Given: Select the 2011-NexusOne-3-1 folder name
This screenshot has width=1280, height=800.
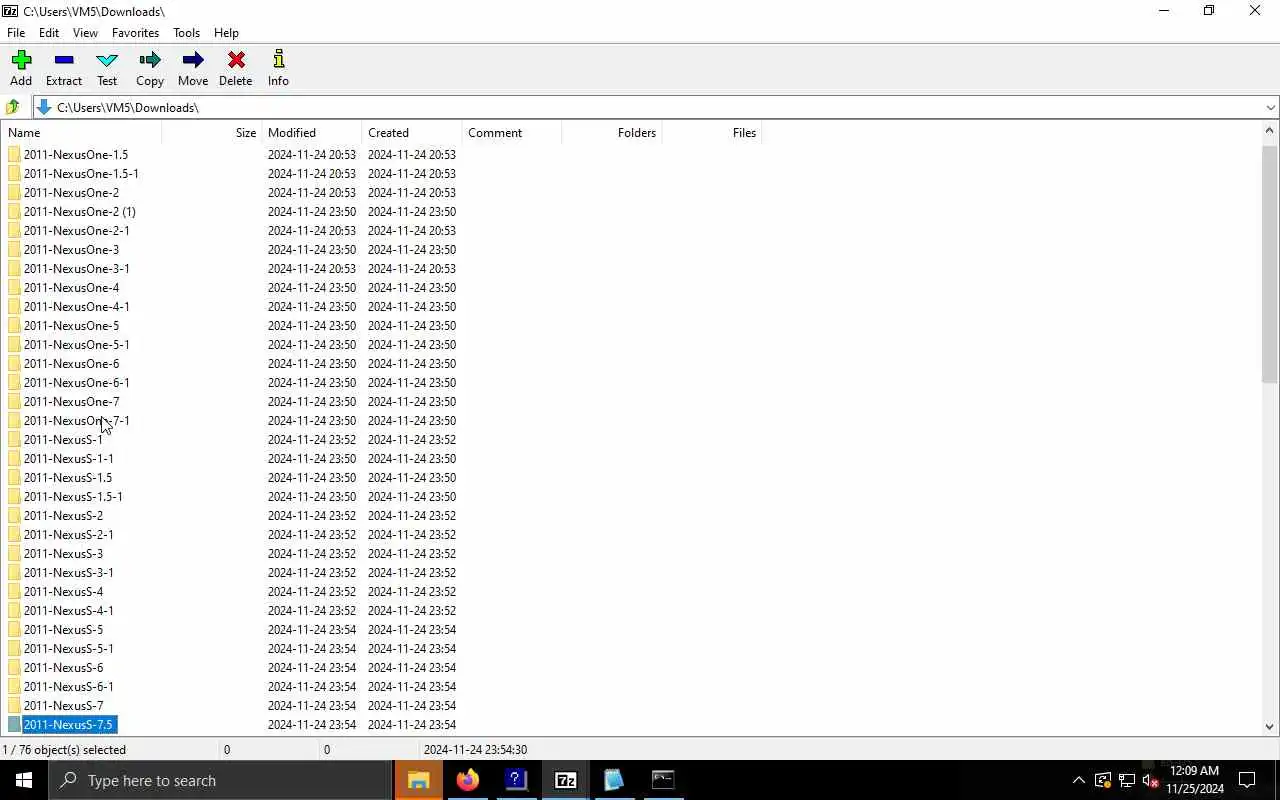Looking at the screenshot, I should [x=77, y=269].
